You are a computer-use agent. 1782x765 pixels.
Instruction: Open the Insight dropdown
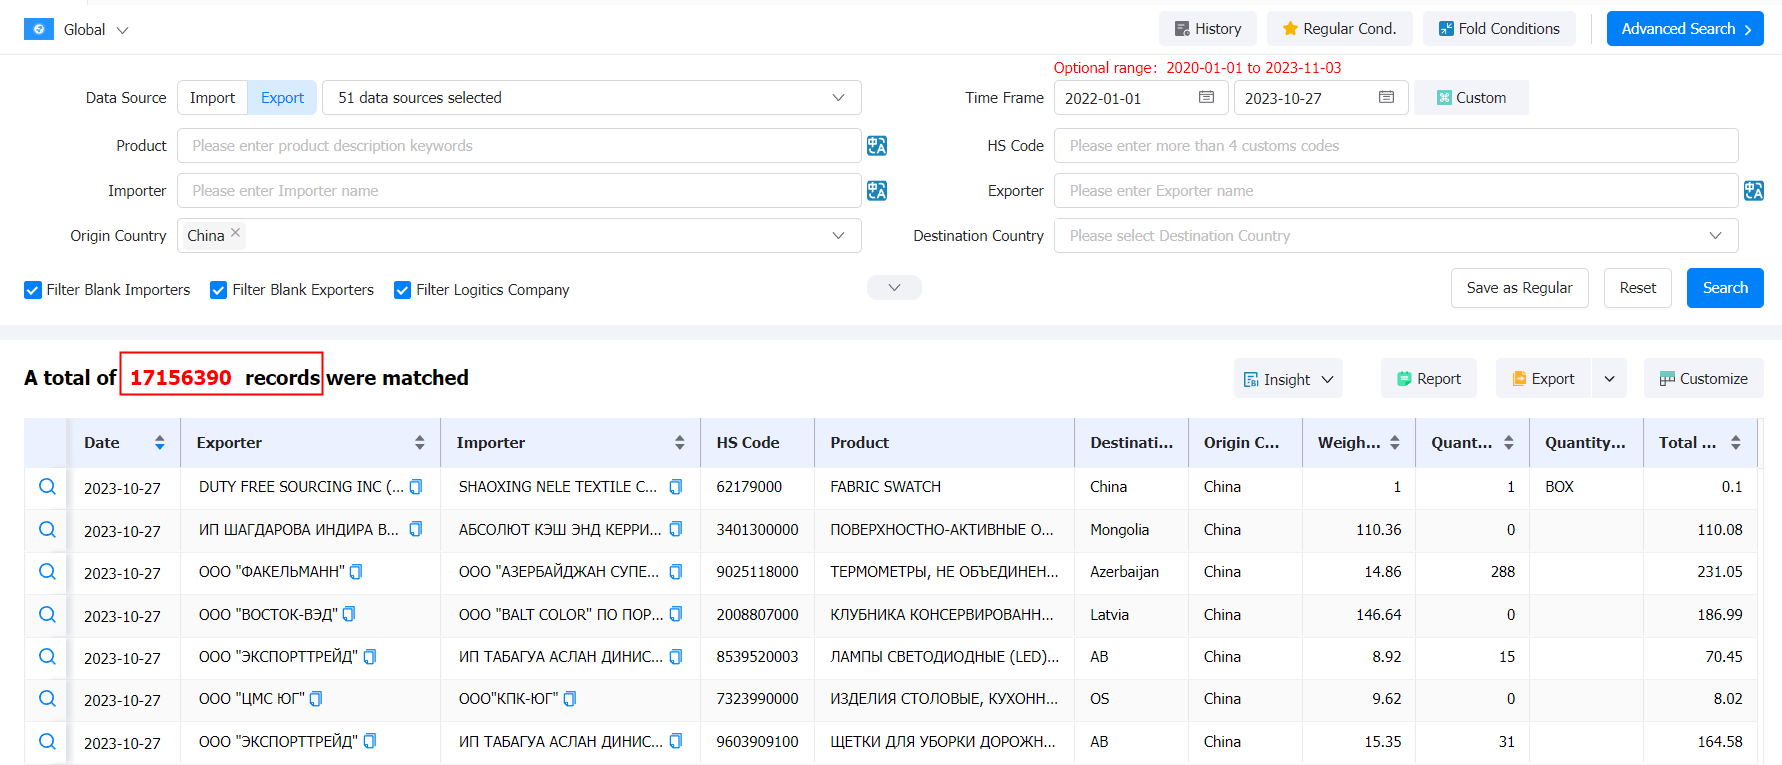[1288, 379]
